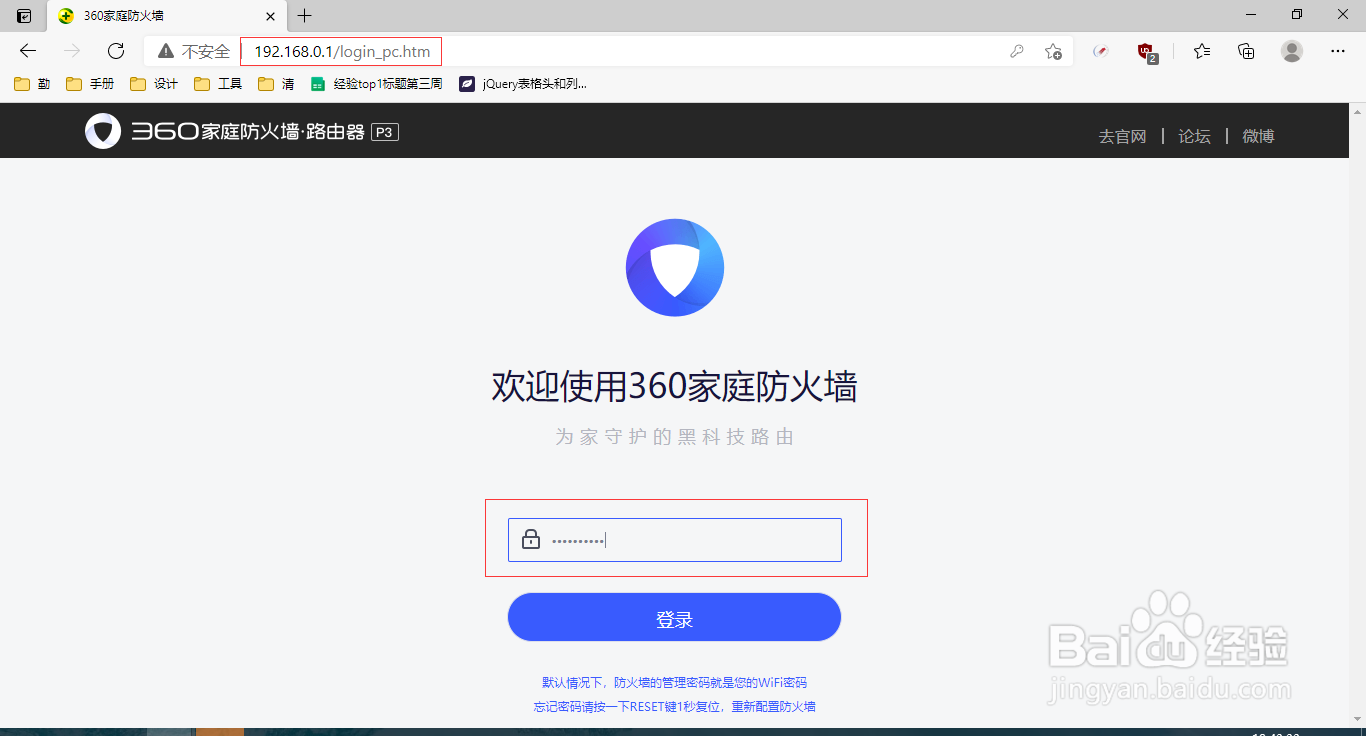
Task: Open the tab actions menu icon
Action: click(24, 16)
